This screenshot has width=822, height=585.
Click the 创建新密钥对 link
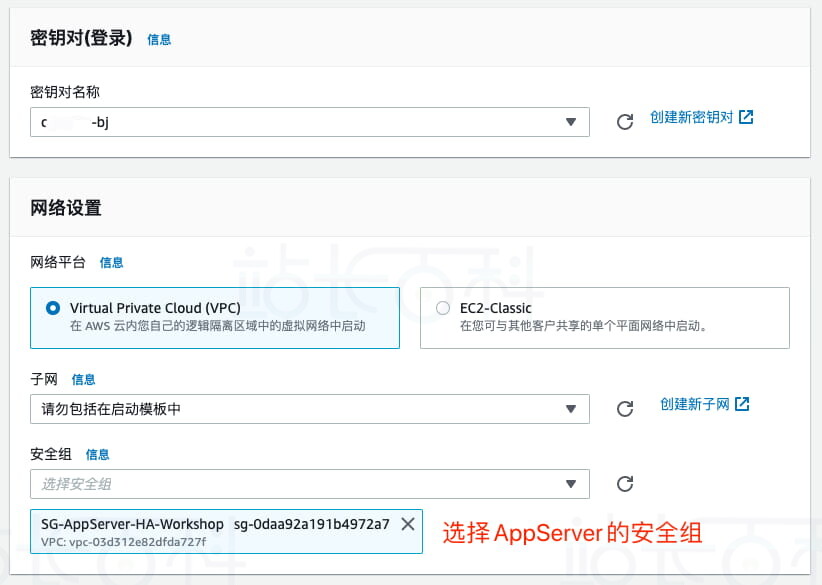692,117
